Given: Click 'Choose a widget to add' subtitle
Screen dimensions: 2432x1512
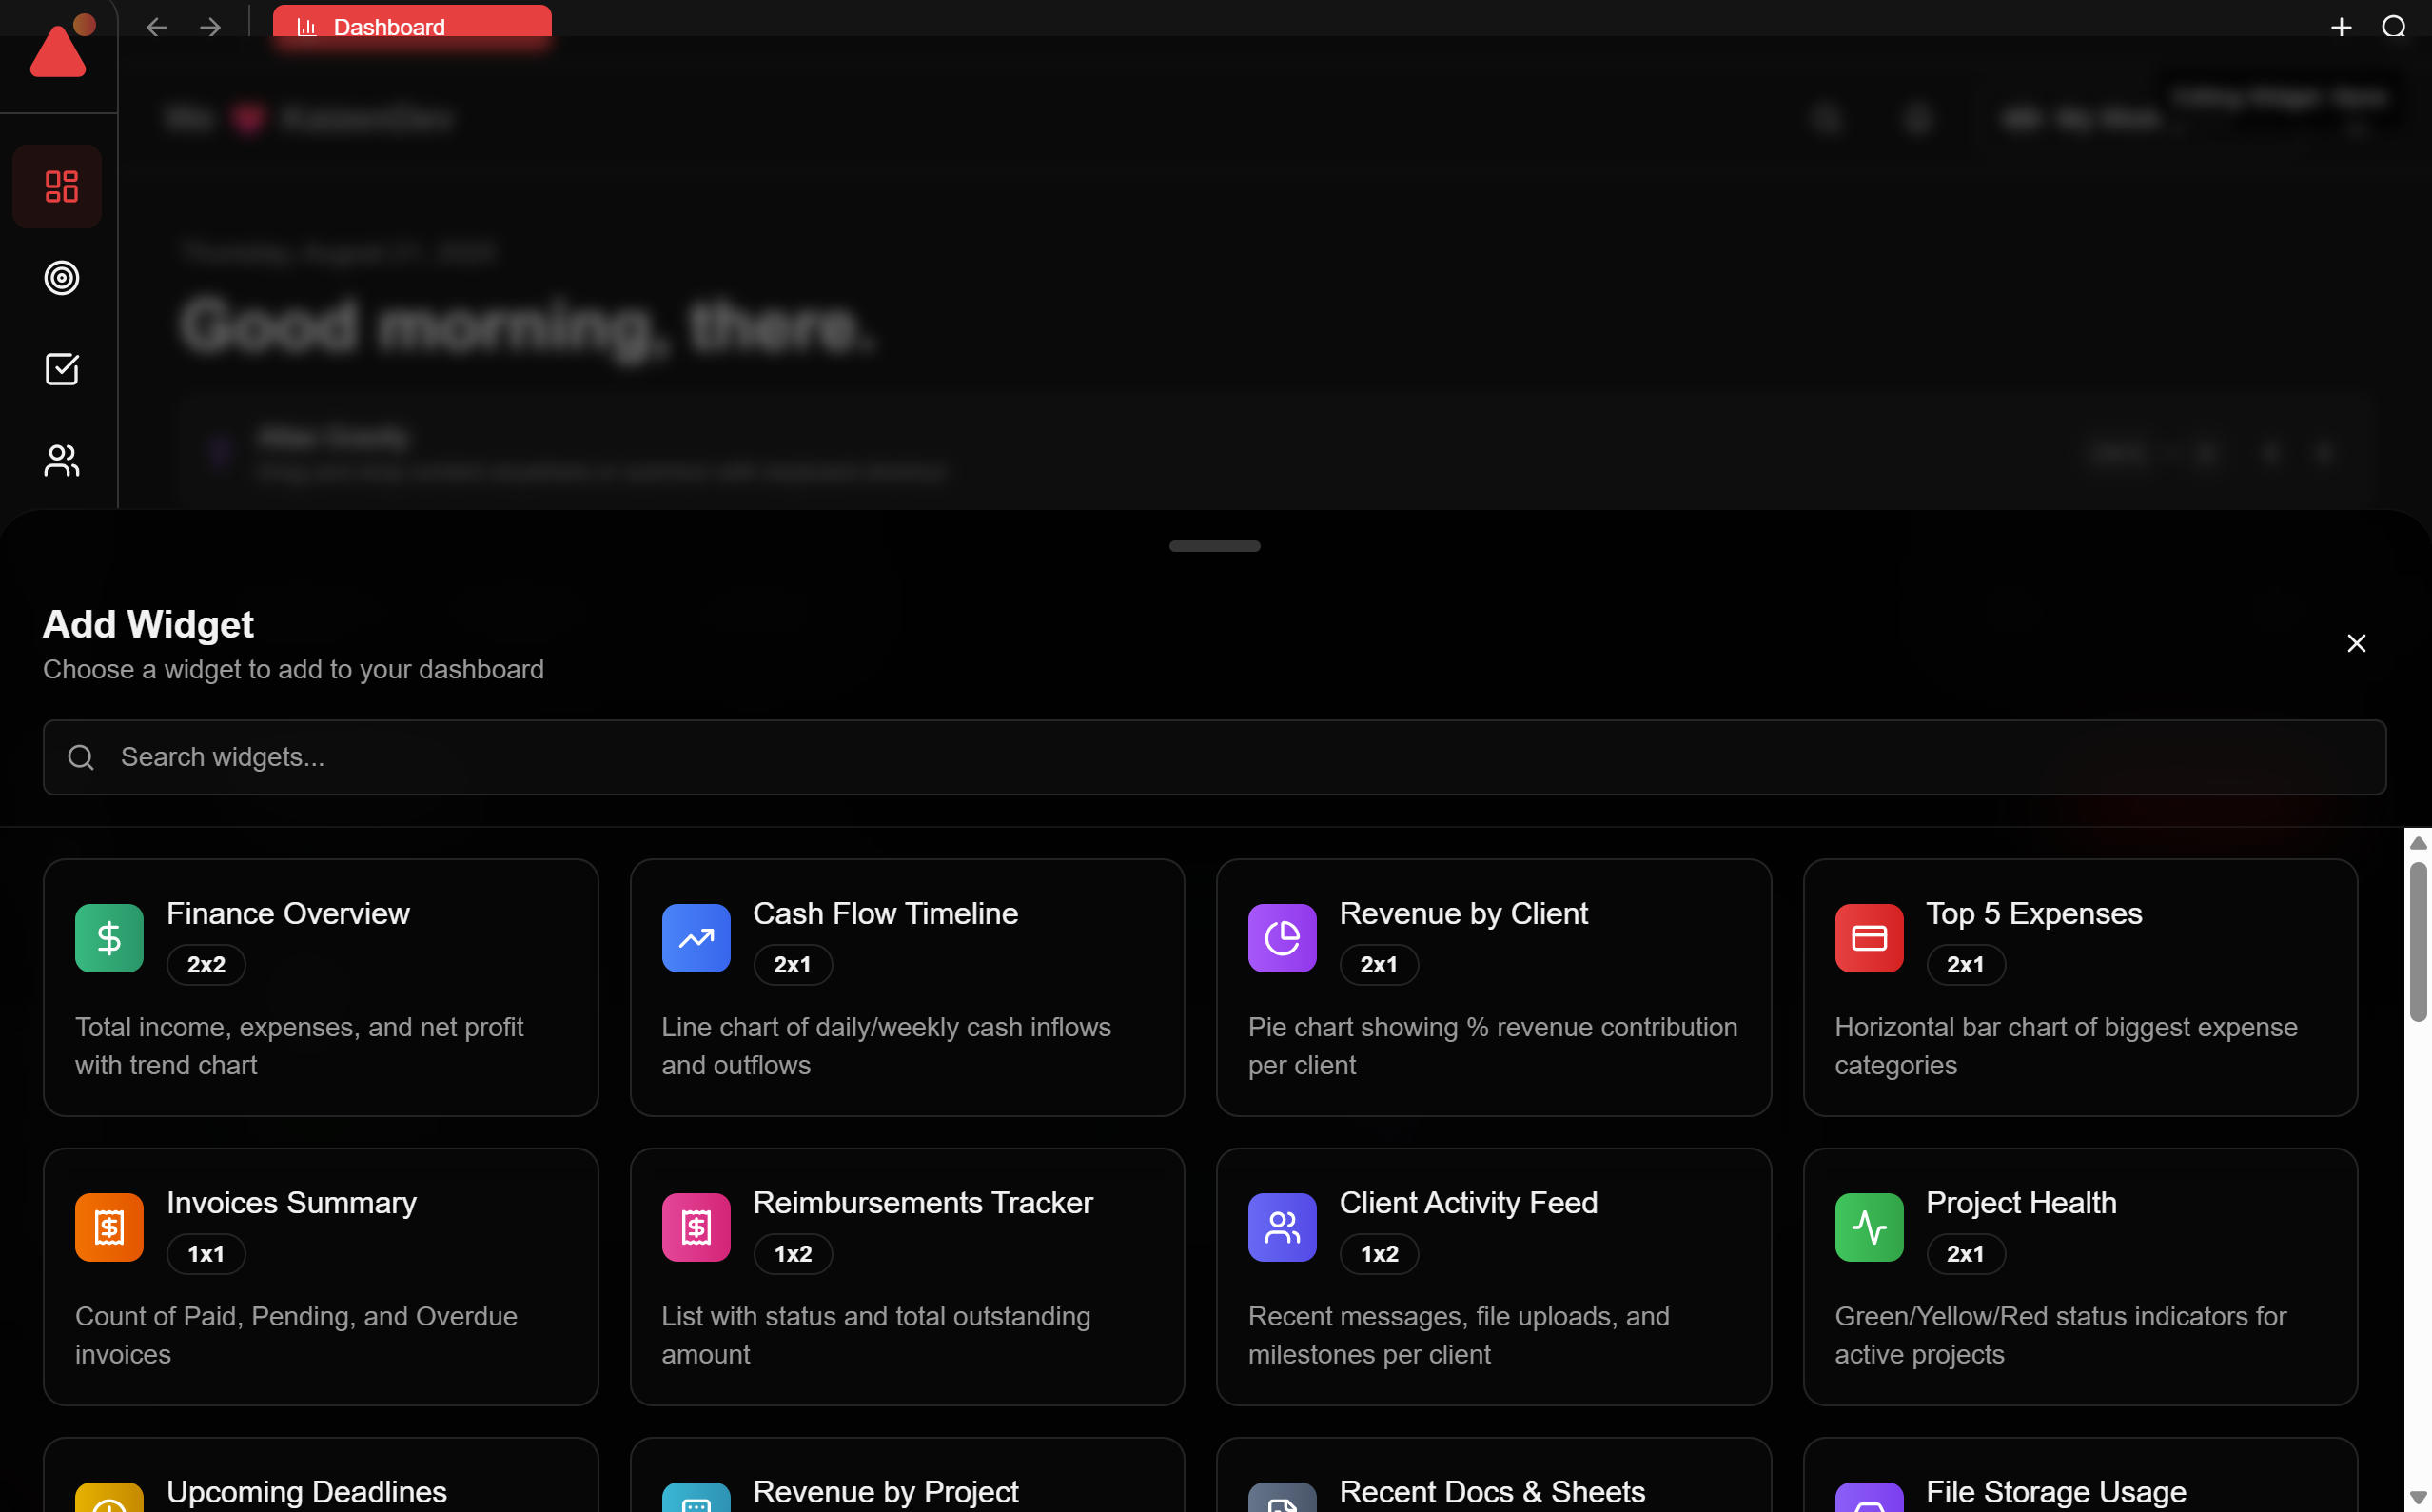Looking at the screenshot, I should pyautogui.click(x=293, y=669).
